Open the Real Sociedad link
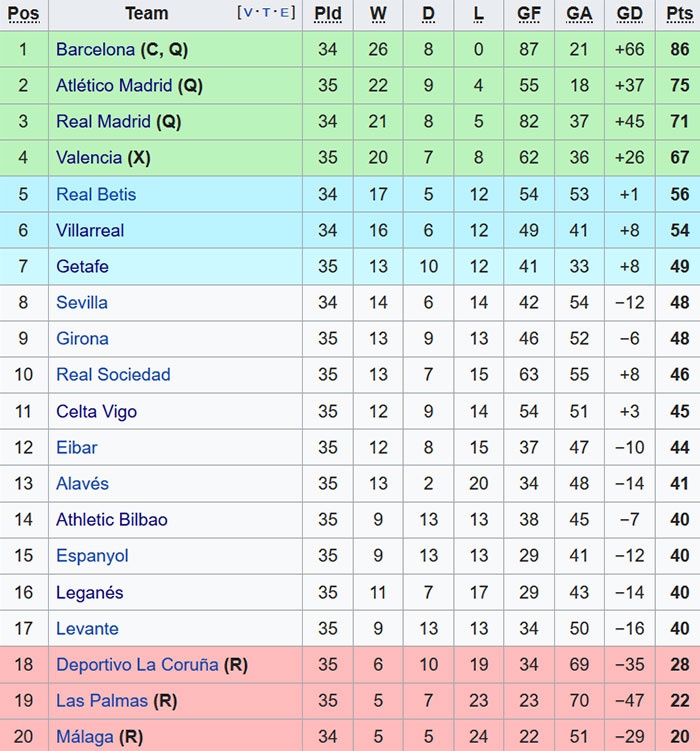This screenshot has width=700, height=751. click(x=113, y=374)
